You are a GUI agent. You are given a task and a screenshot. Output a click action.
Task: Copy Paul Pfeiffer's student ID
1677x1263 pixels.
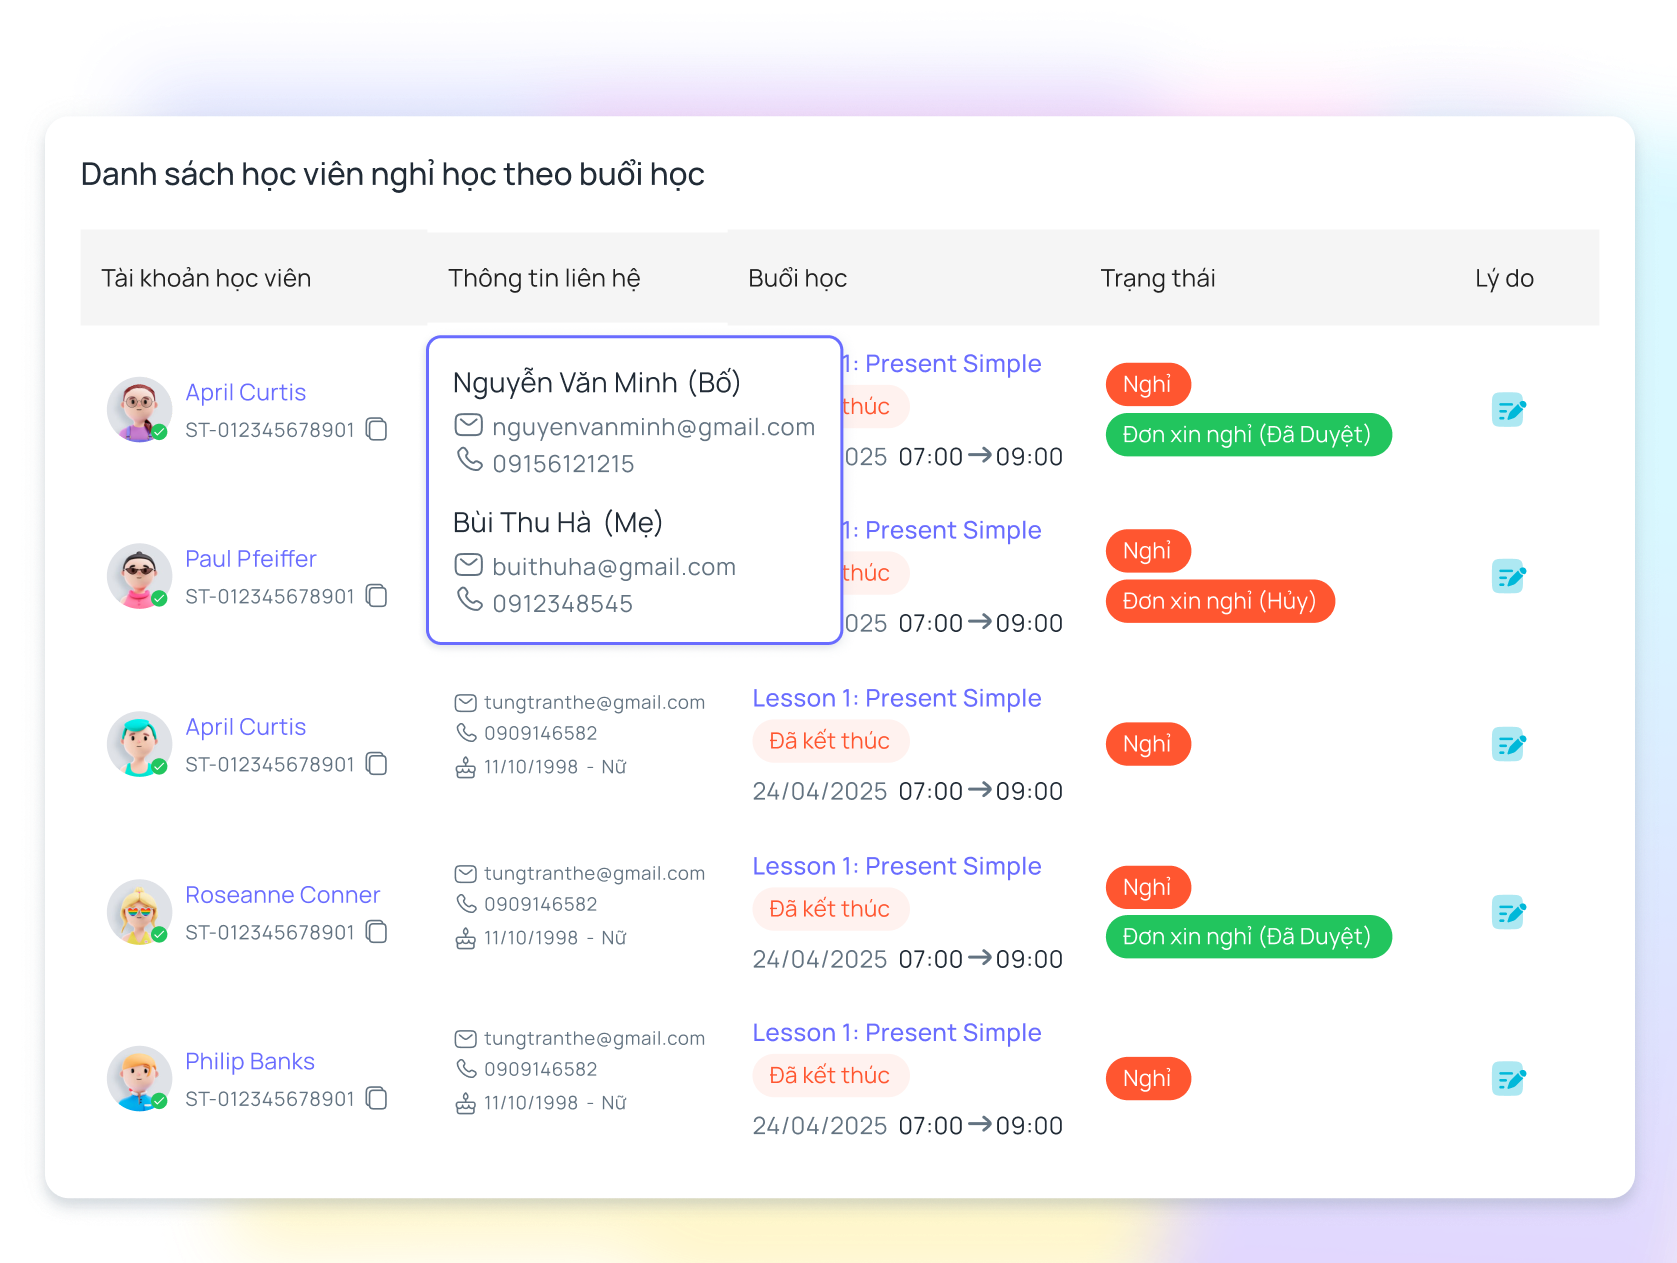pyautogui.click(x=376, y=596)
